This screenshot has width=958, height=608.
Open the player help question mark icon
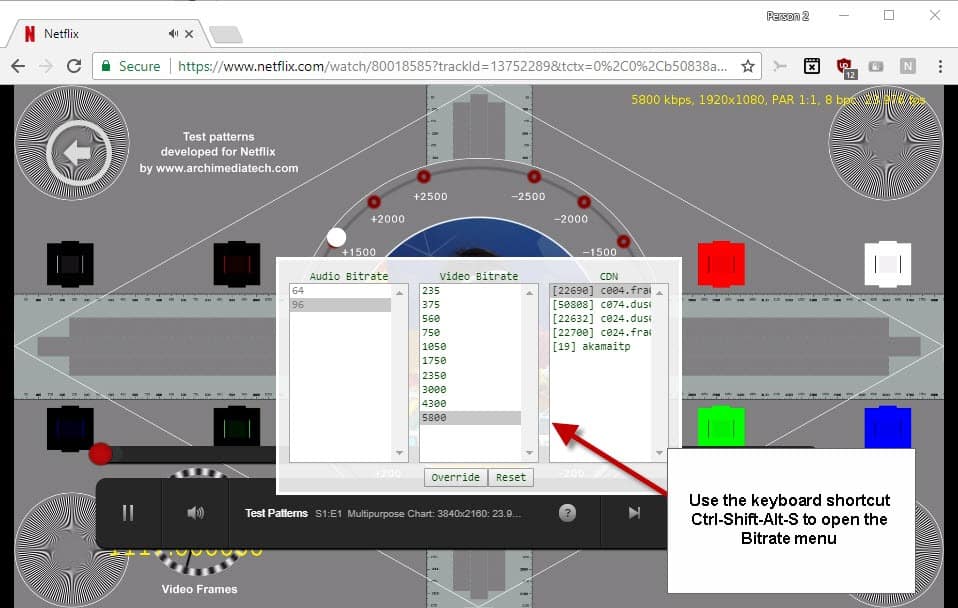point(567,513)
